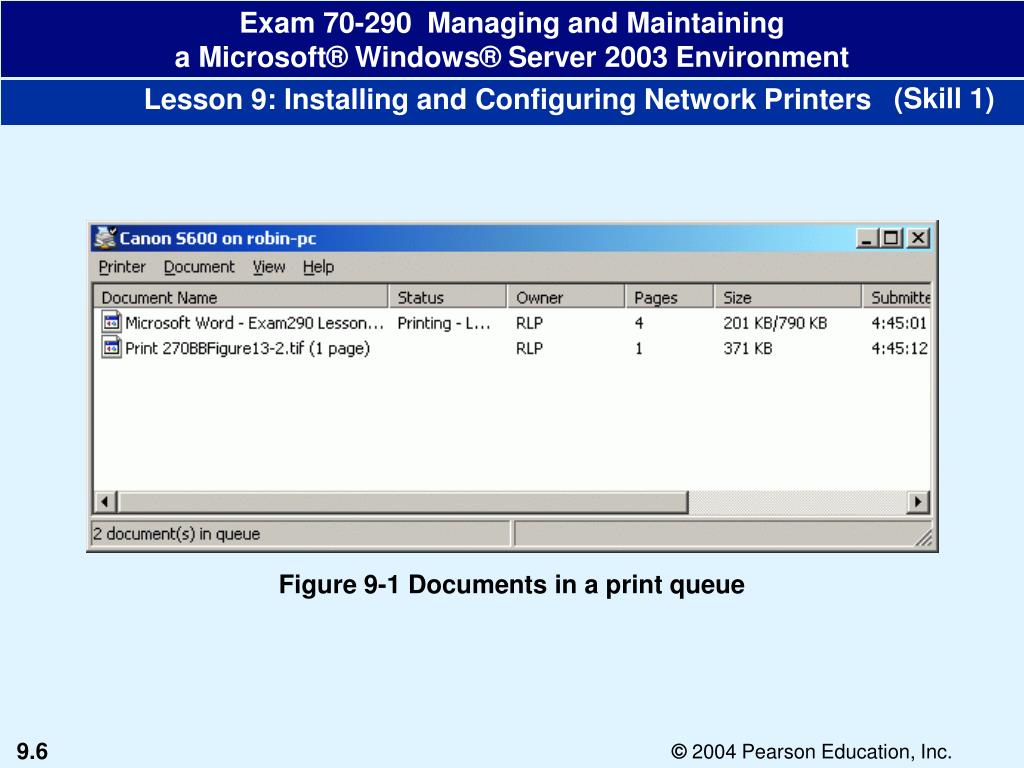This screenshot has height=768, width=1024.
Task: Sort by Document Name column header
Action: click(241, 297)
